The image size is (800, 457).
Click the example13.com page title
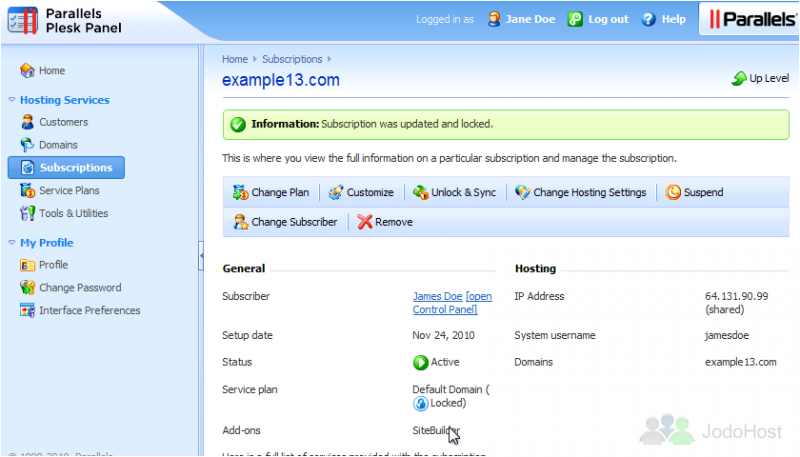pyautogui.click(x=281, y=80)
